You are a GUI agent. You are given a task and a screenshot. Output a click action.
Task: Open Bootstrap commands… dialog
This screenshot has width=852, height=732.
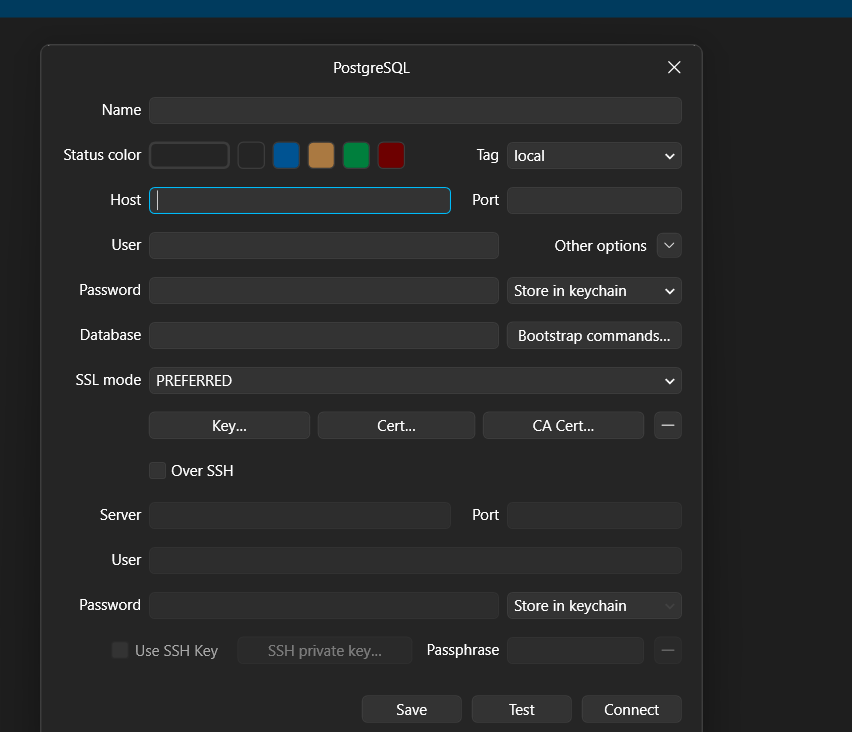coord(594,335)
